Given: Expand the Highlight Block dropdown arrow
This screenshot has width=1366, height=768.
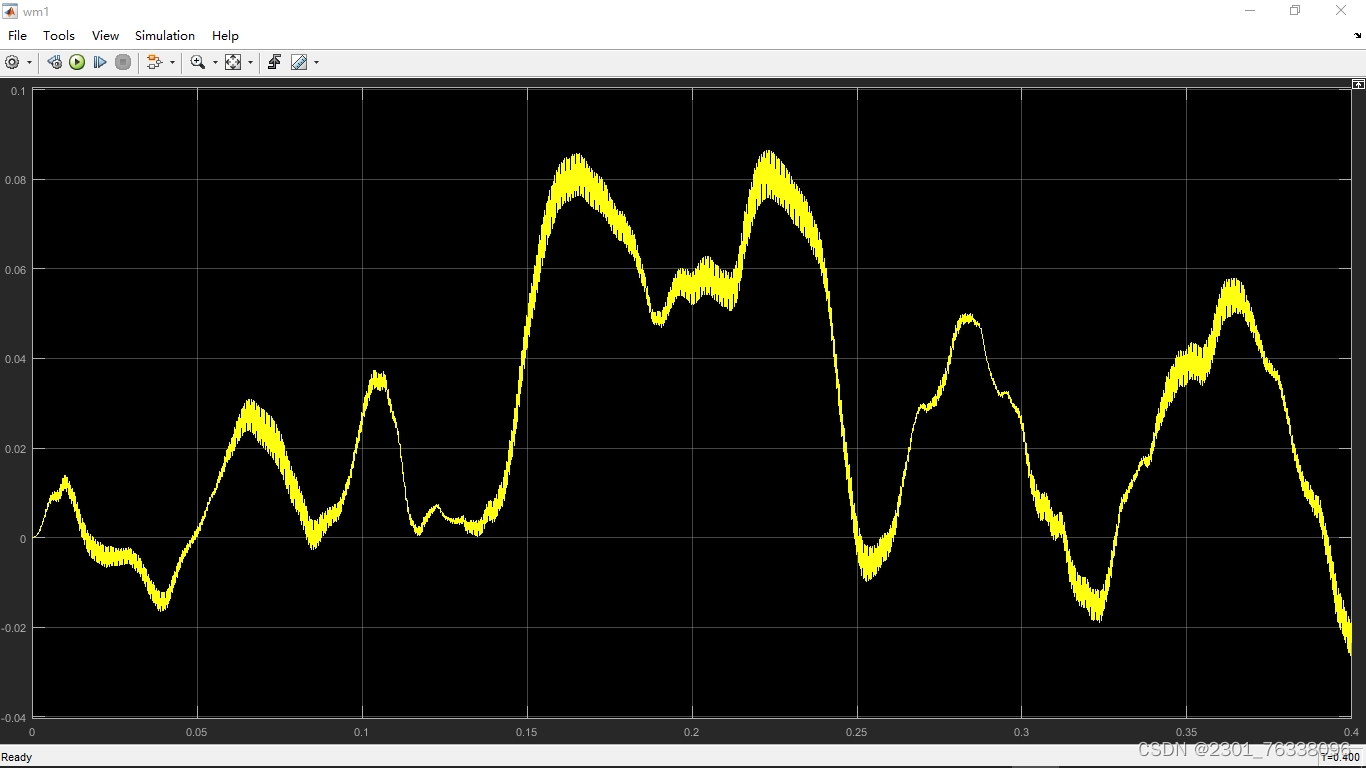Looking at the screenshot, I should point(172,62).
